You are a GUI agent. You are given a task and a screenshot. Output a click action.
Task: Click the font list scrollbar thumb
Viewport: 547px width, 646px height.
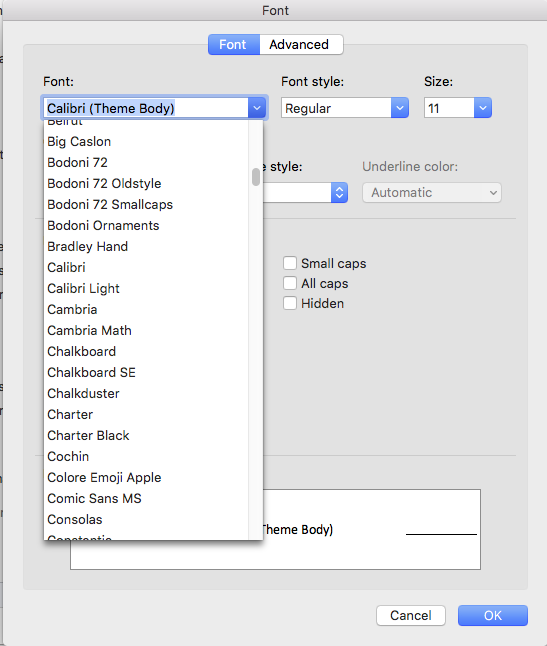(x=256, y=177)
